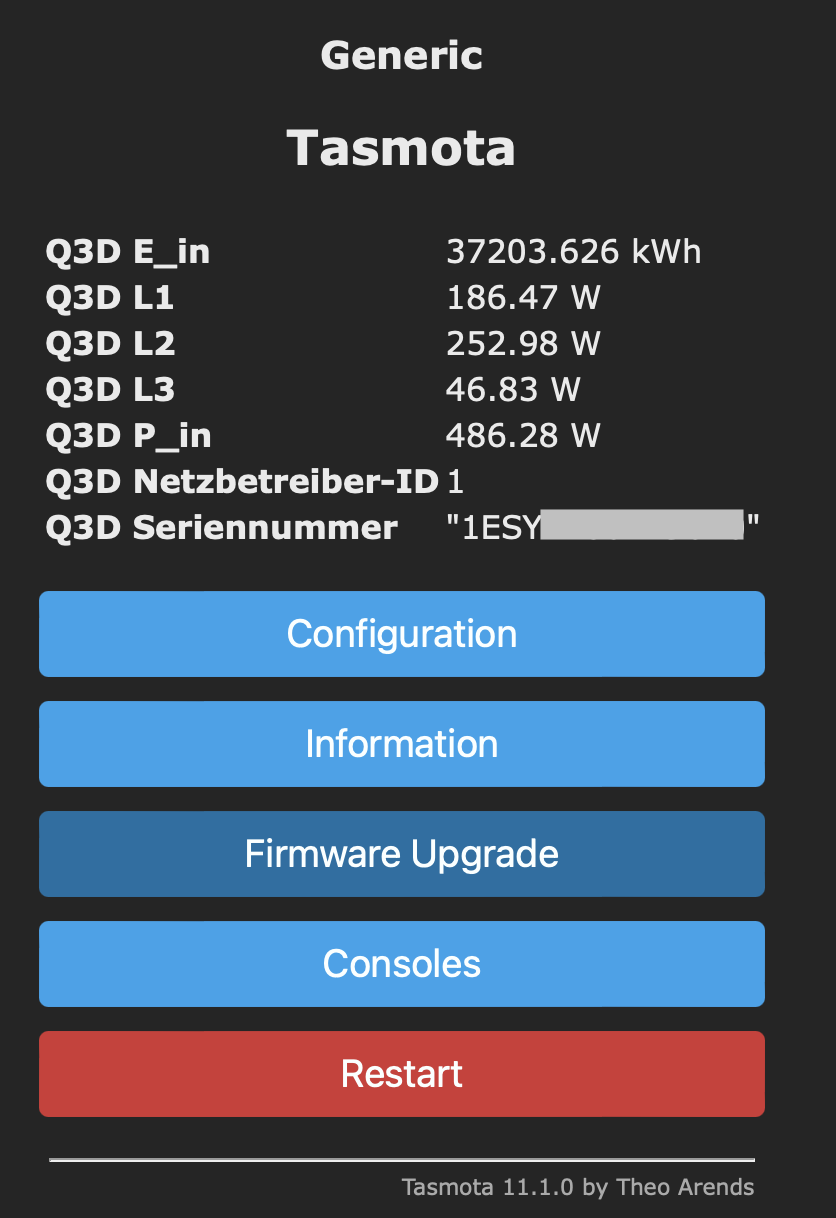
Task: Open the Configuration menu
Action: click(x=401, y=633)
